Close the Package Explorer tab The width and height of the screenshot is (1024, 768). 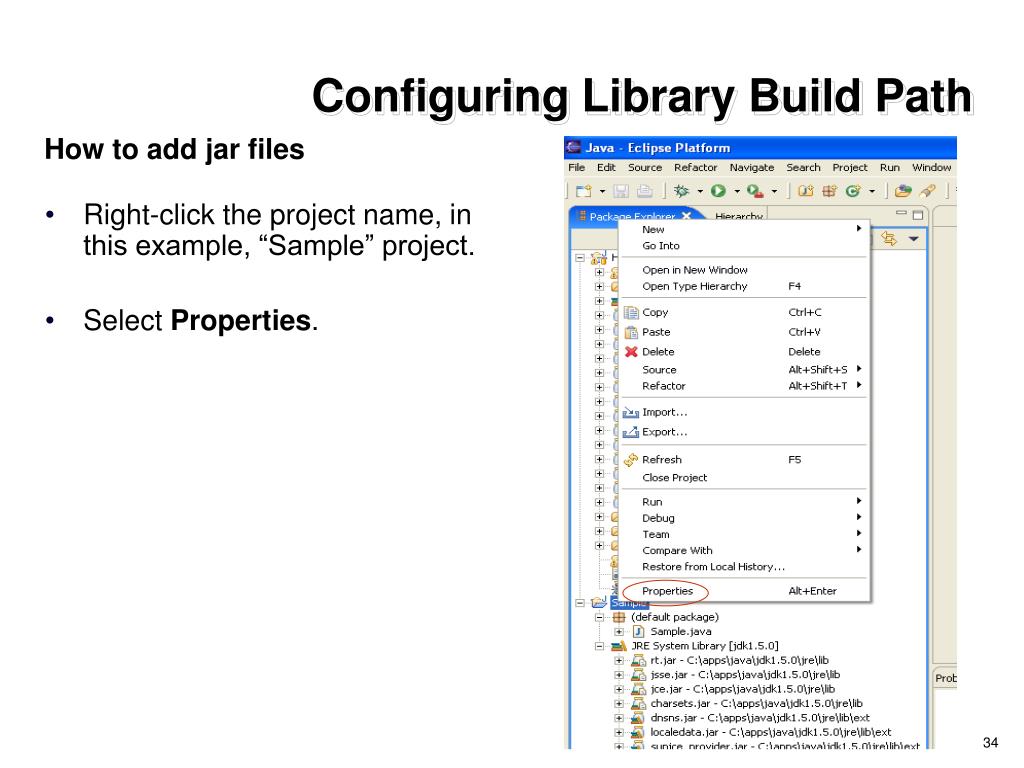[686, 216]
